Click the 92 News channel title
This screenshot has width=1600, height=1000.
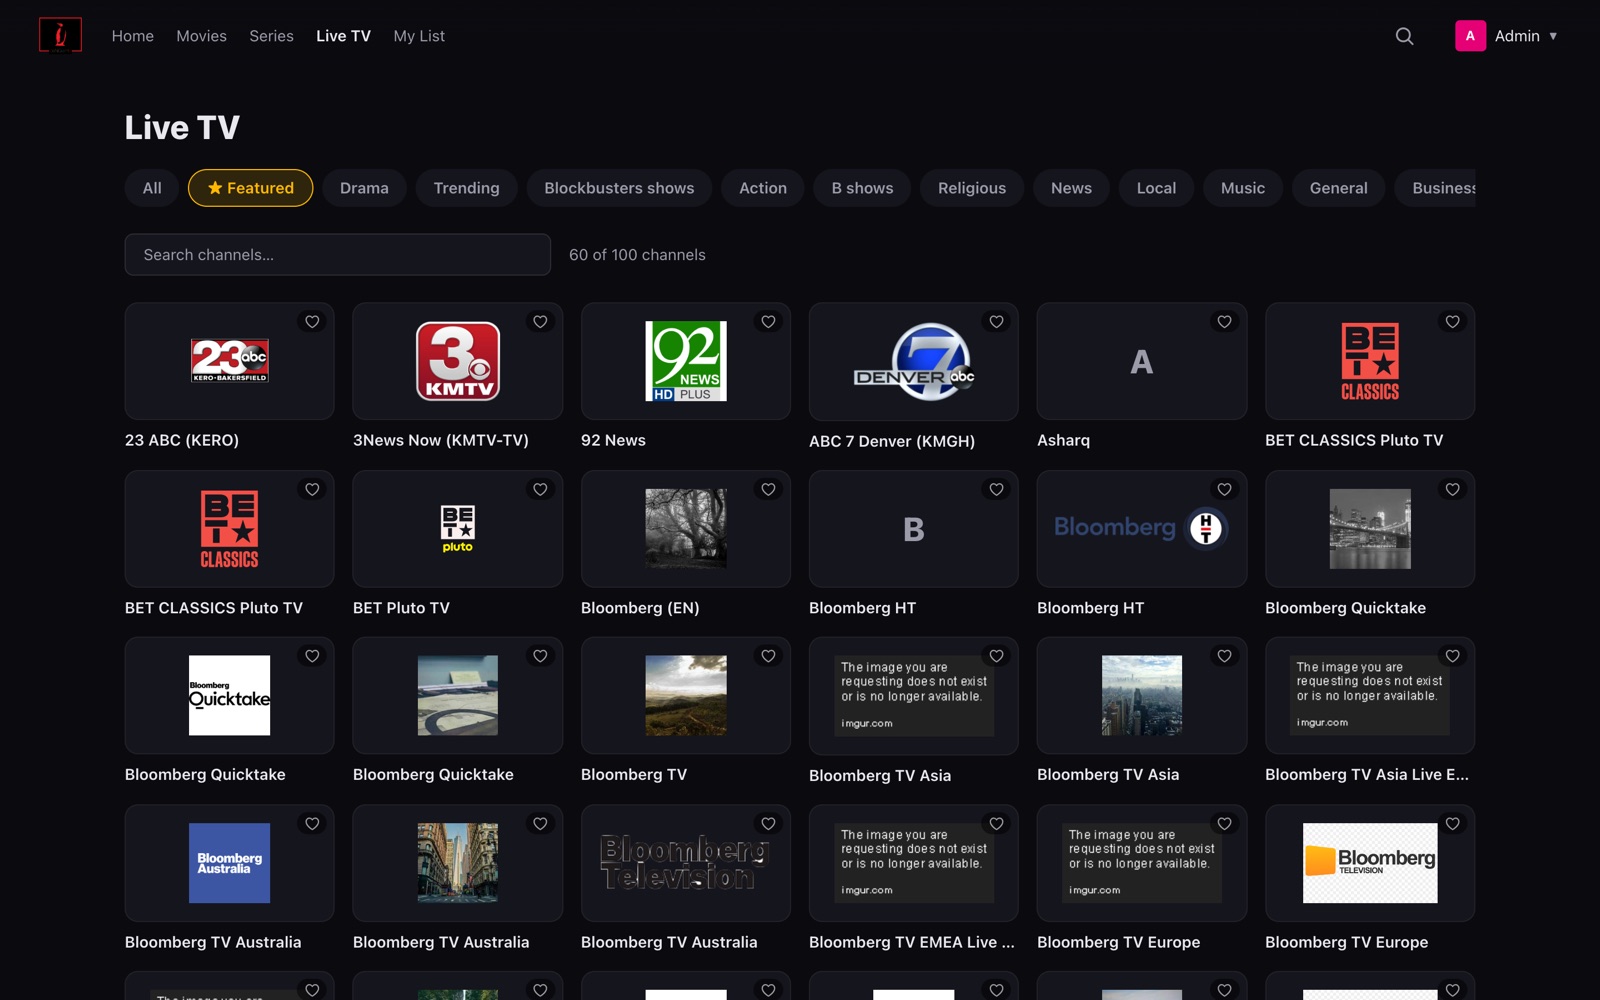(613, 440)
